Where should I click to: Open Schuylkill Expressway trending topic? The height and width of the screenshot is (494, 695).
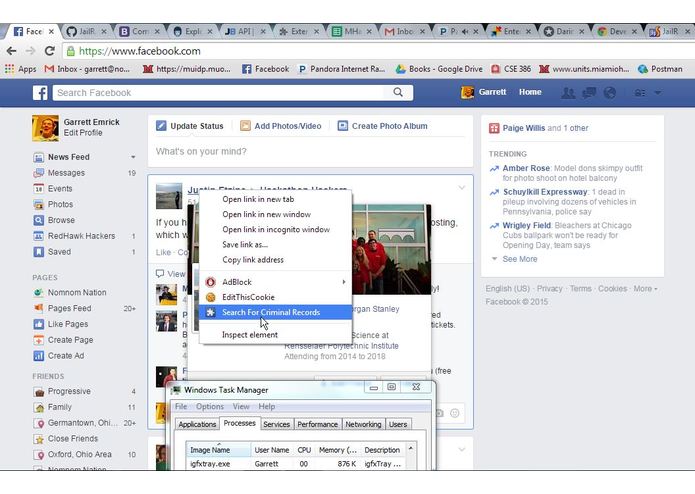pyautogui.click(x=545, y=192)
